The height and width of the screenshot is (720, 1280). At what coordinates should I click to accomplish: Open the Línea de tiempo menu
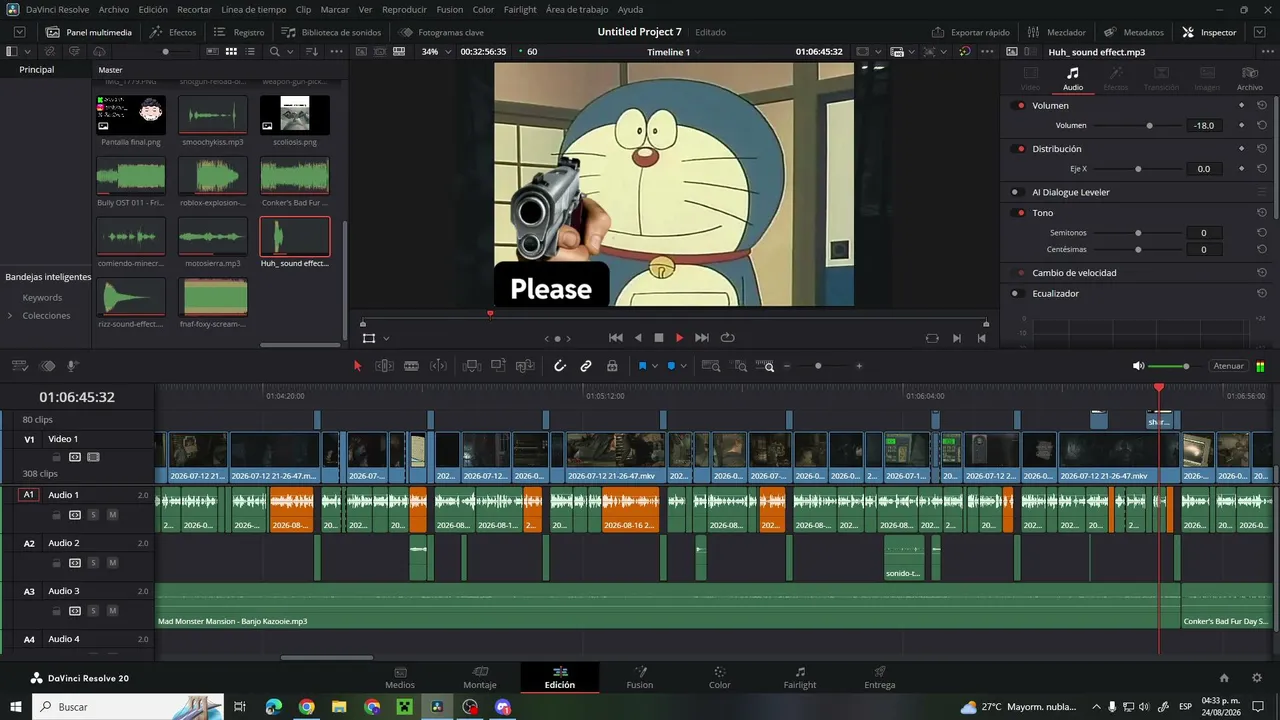coord(253,9)
